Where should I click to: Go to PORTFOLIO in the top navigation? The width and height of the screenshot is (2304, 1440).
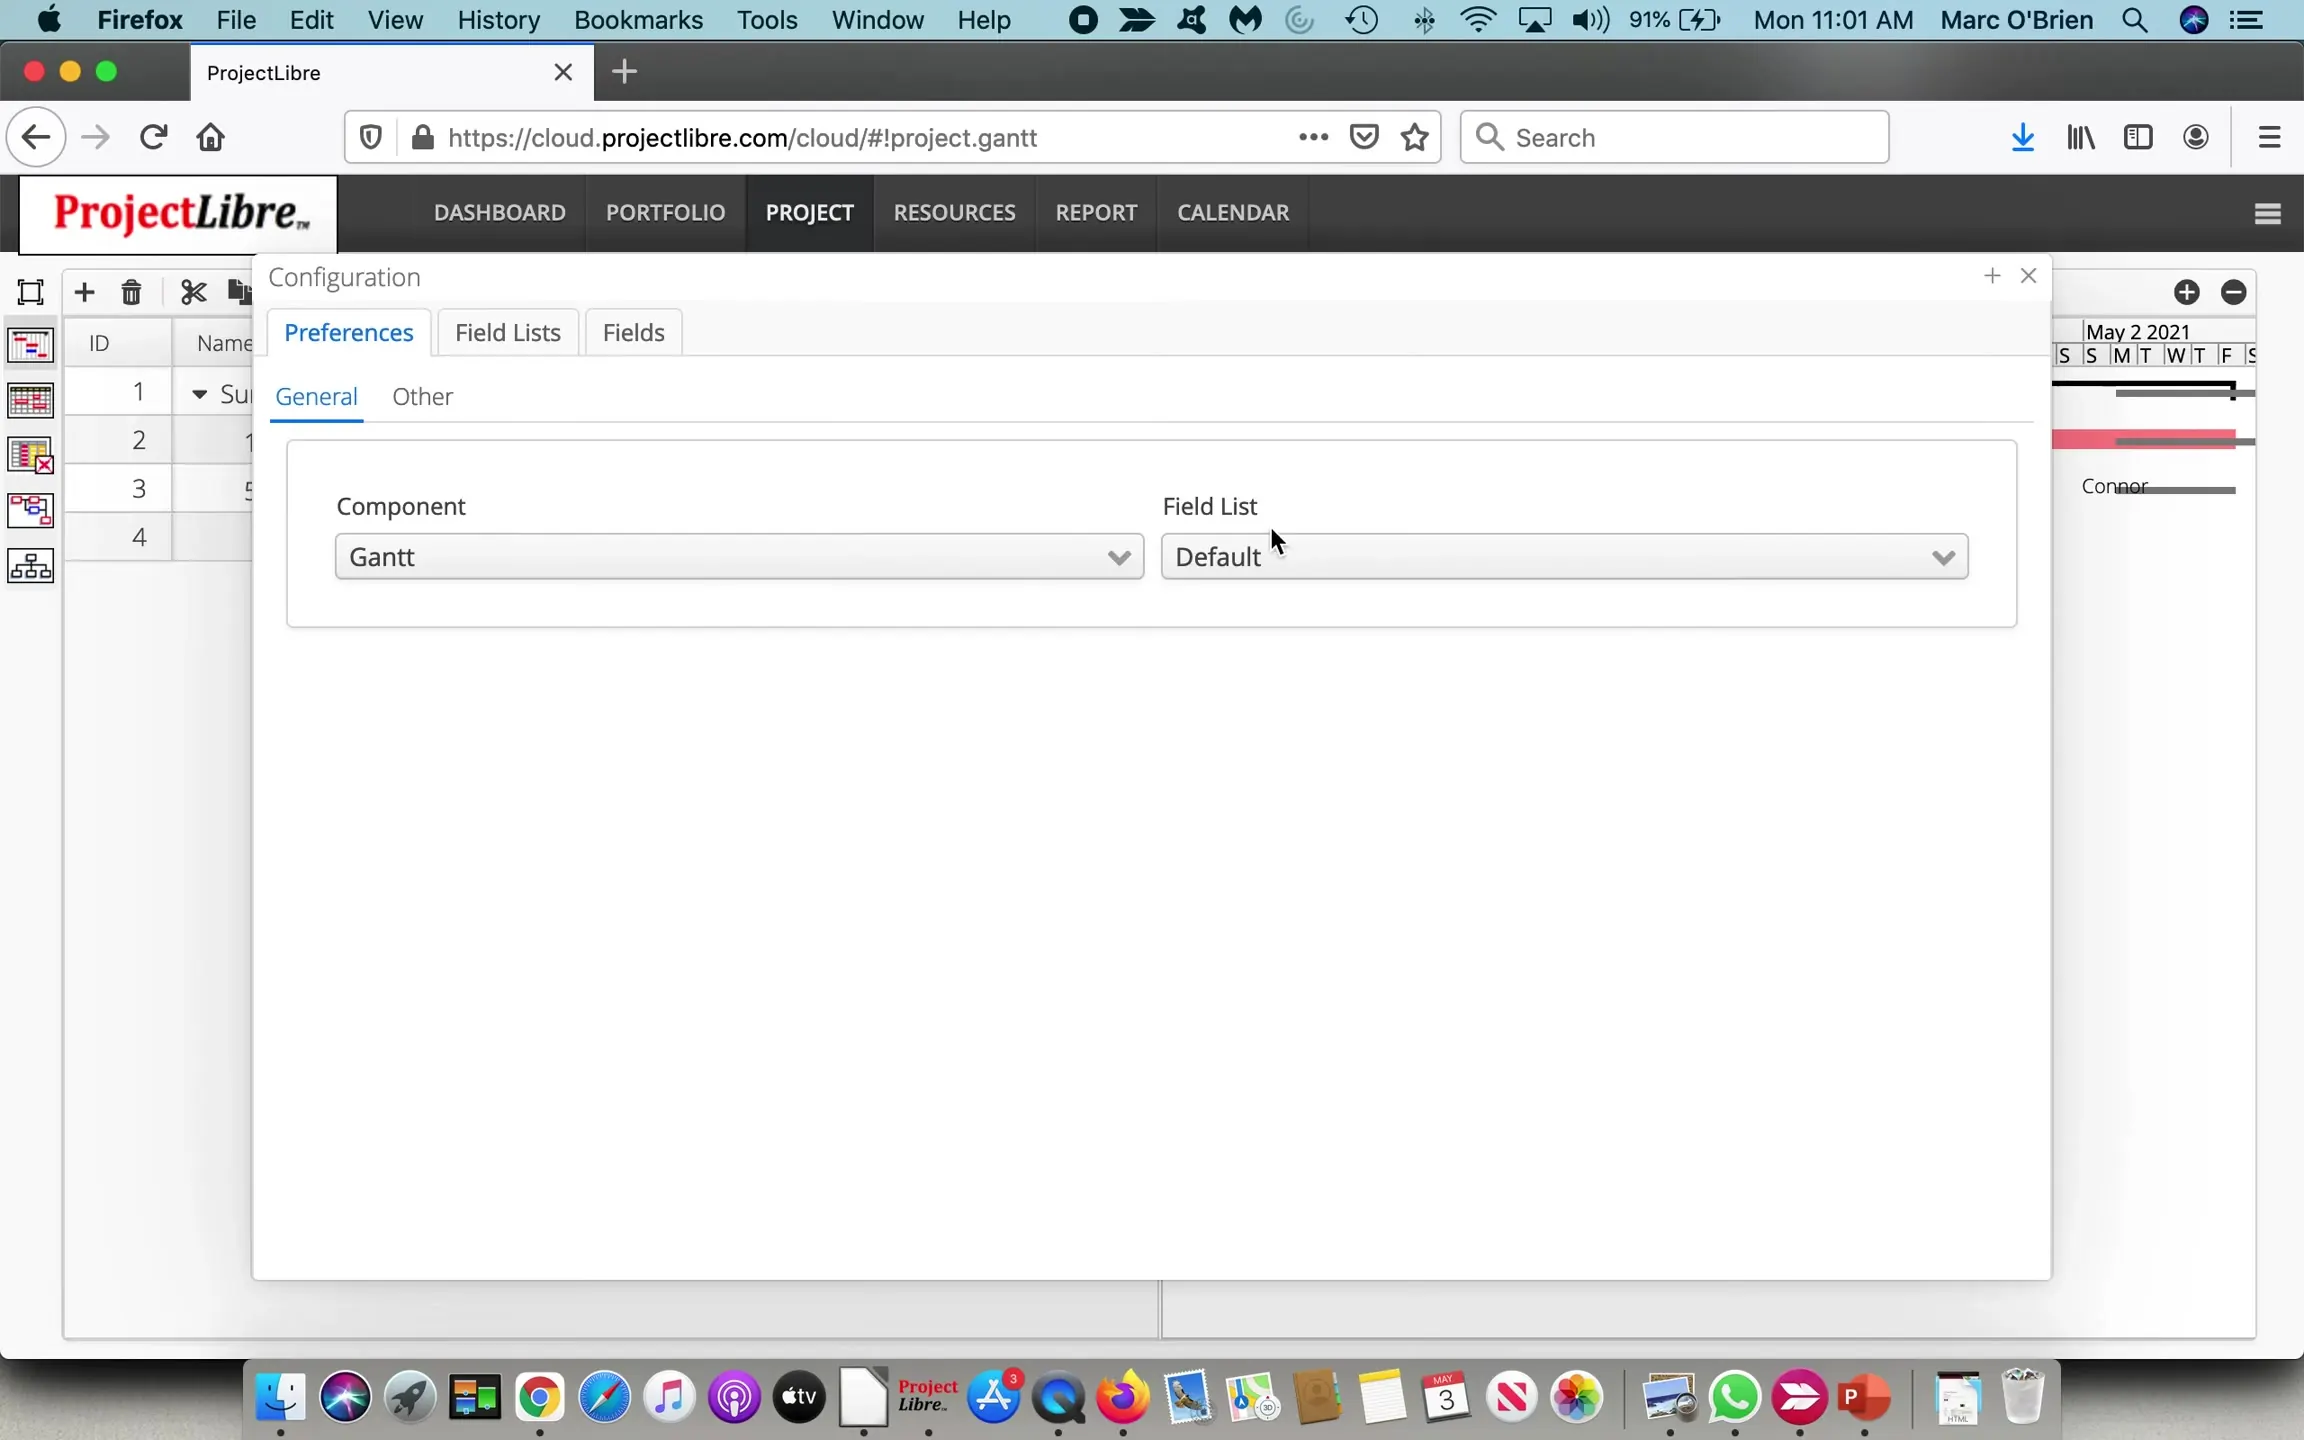point(666,213)
